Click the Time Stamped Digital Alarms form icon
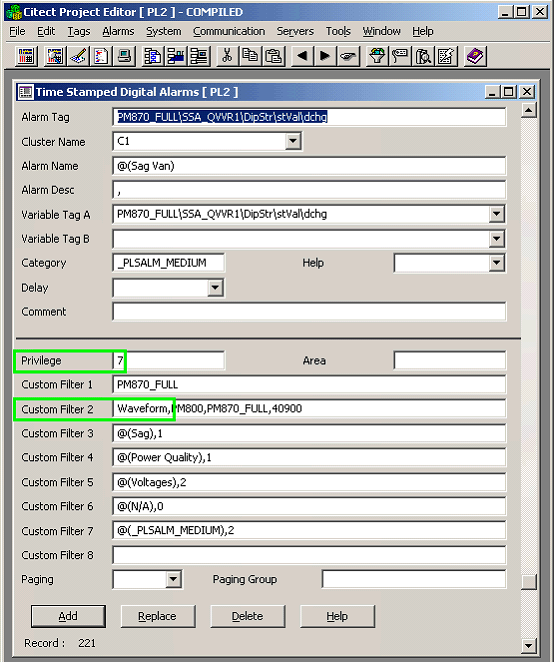The width and height of the screenshot is (554, 662). (26, 92)
